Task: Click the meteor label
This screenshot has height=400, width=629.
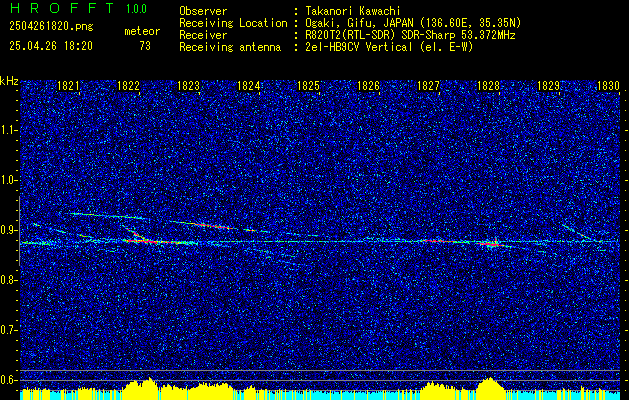Action: click(142, 31)
